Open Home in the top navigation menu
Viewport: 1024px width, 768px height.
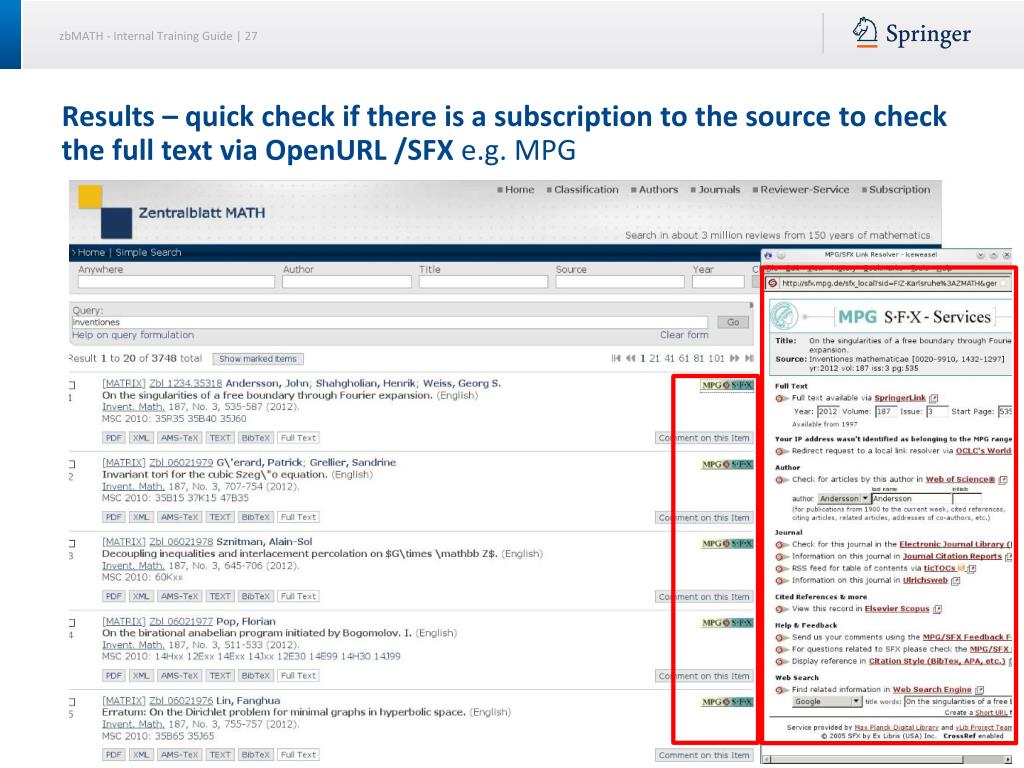click(x=520, y=190)
